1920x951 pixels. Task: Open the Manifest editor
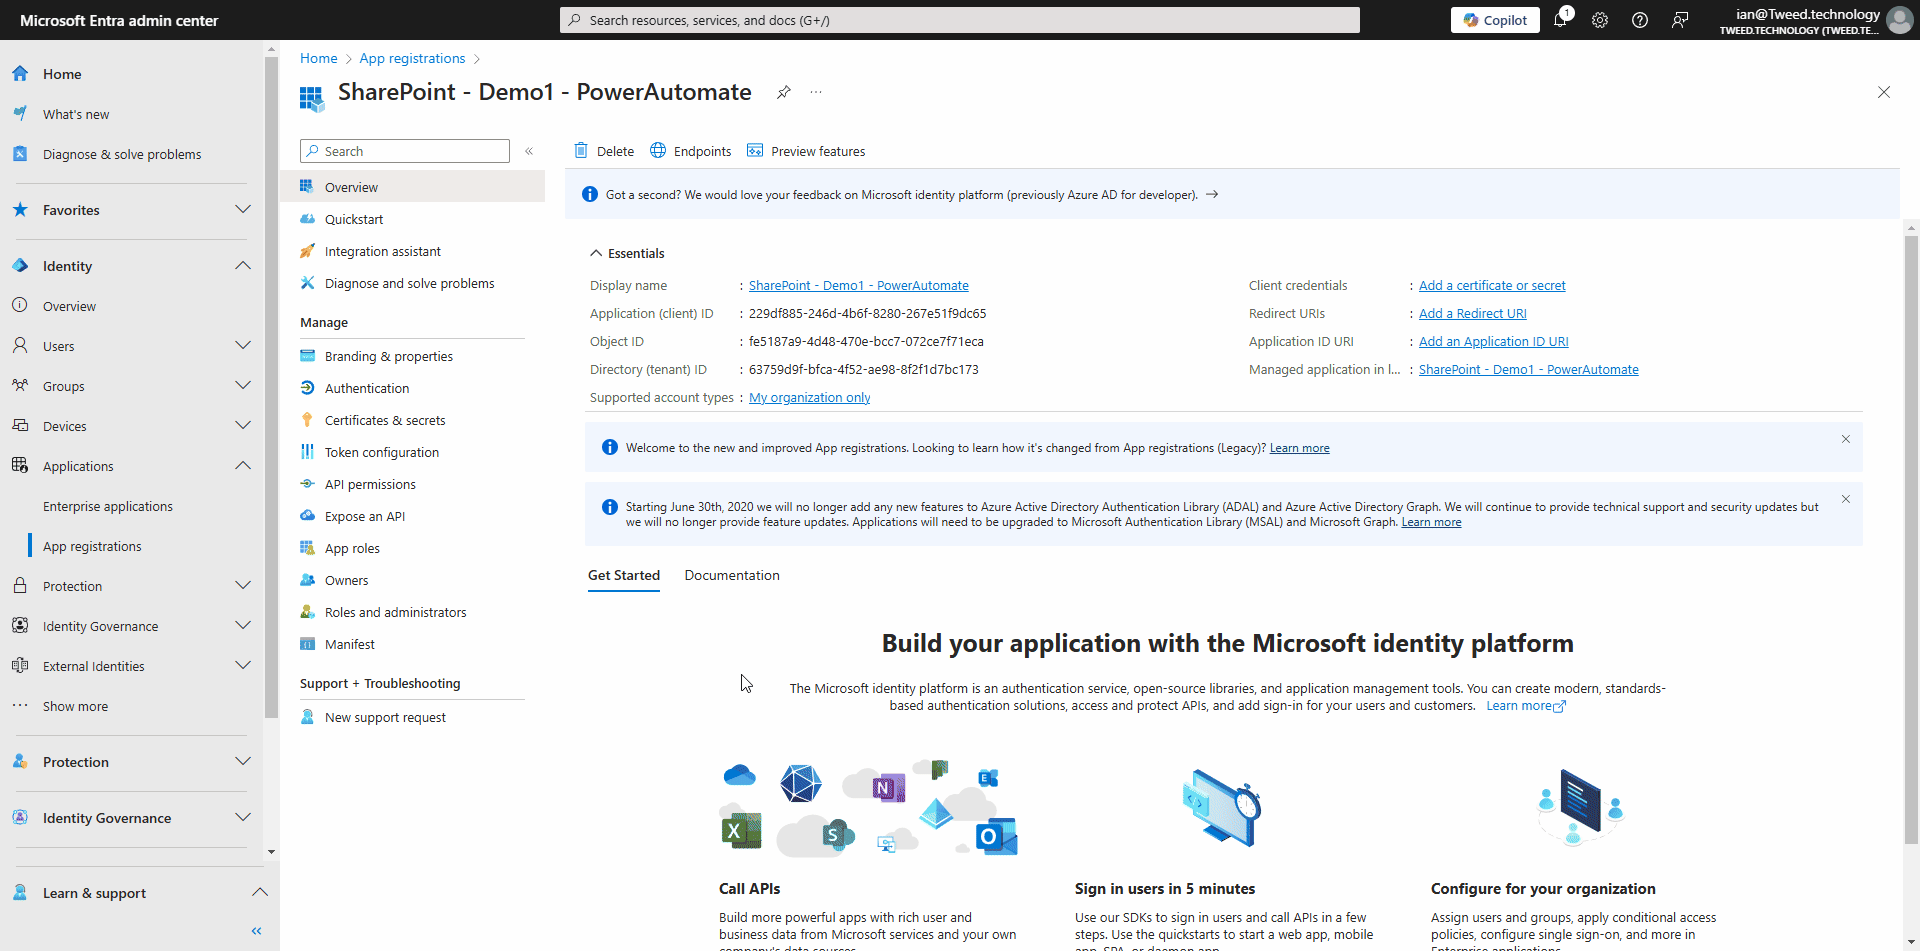tap(349, 643)
